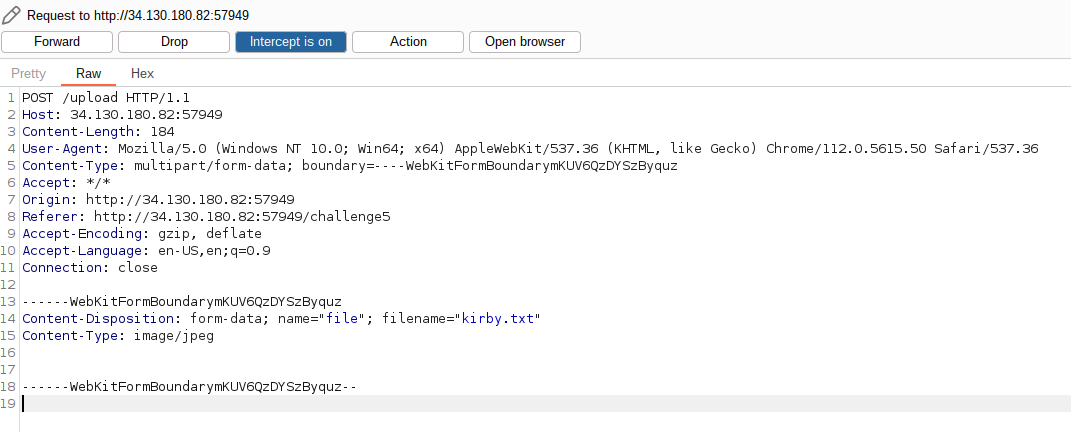The height and width of the screenshot is (432, 1071).
Task: Click the closing boundary on line 18
Action: point(189,387)
